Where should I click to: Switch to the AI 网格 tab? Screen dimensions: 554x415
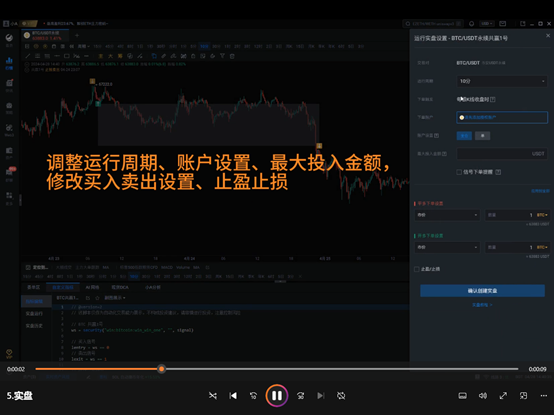pyautogui.click(x=92, y=287)
